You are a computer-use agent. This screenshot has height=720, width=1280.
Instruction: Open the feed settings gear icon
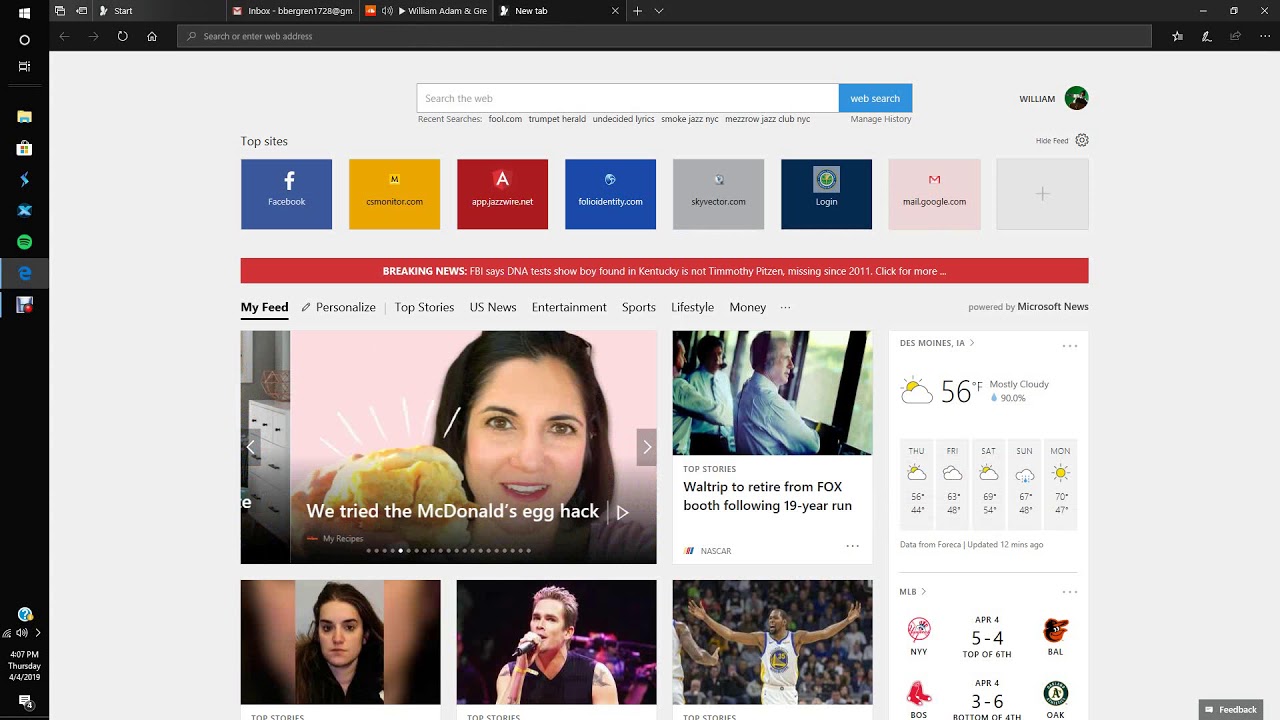(x=1082, y=141)
